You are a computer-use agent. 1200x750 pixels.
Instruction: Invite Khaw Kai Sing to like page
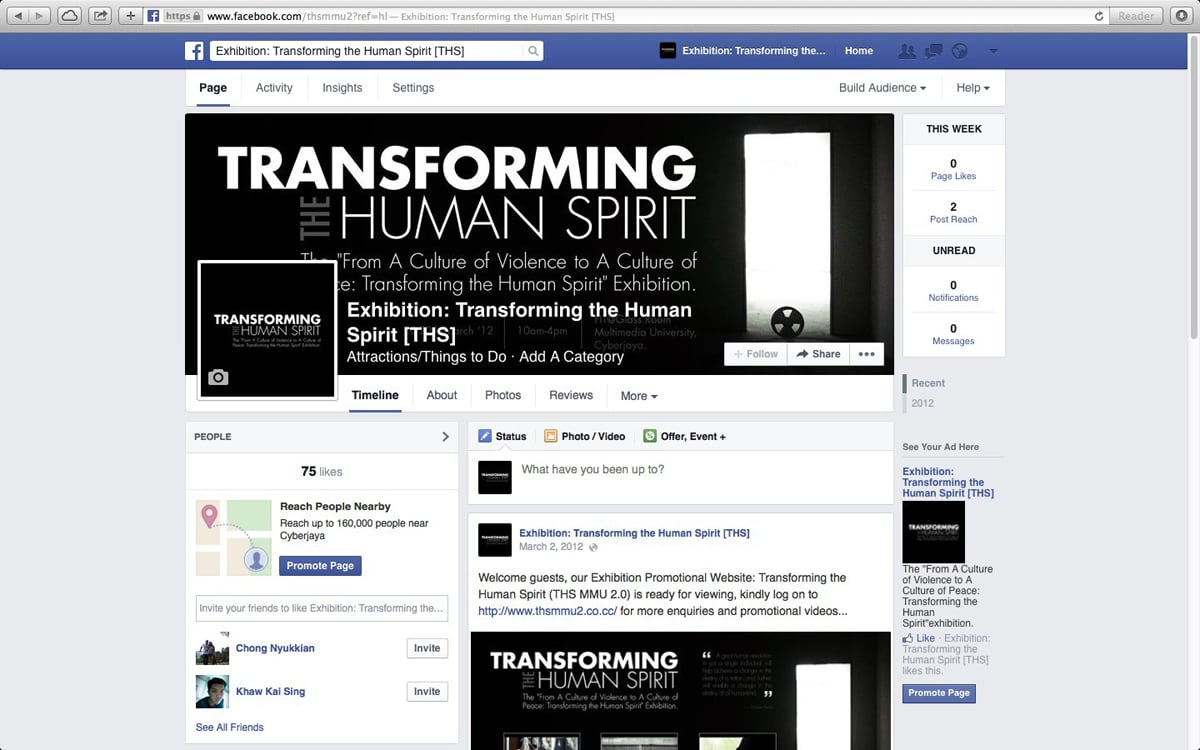(x=427, y=691)
